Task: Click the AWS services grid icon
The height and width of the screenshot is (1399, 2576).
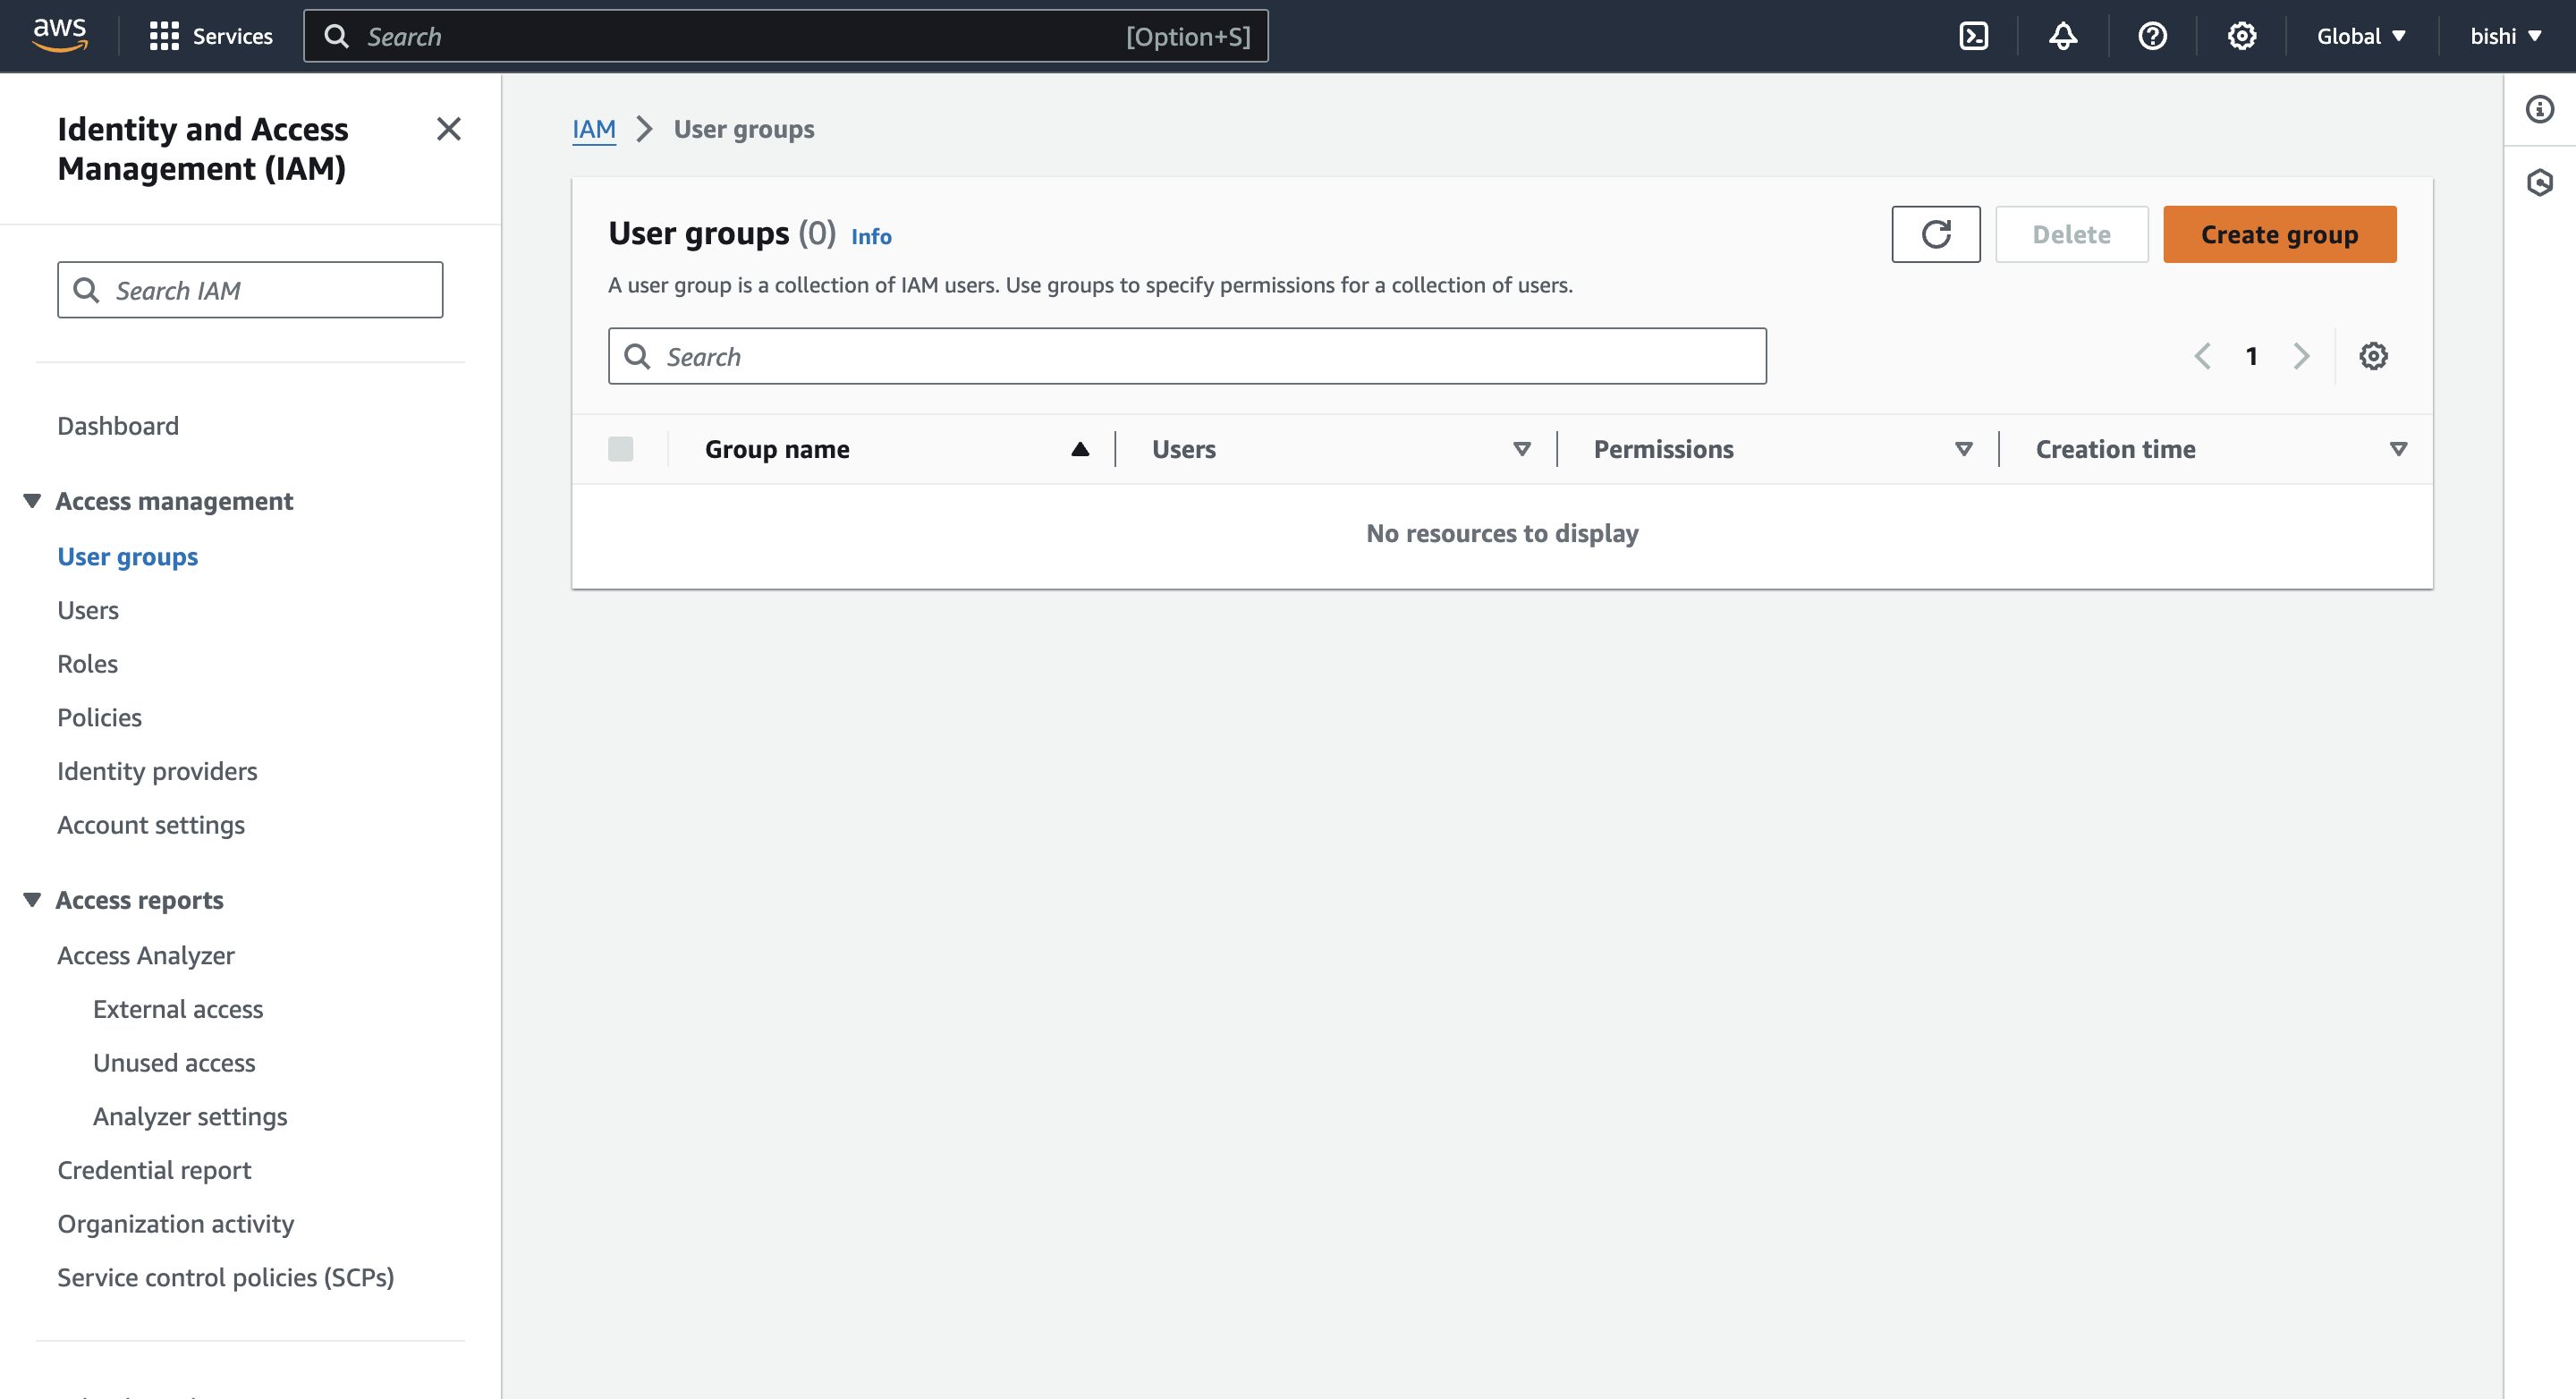Action: 169,36
